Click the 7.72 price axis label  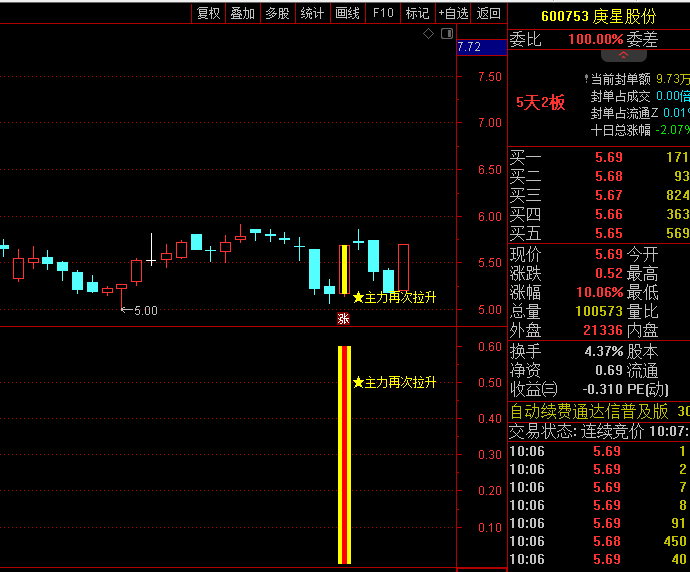coord(481,47)
